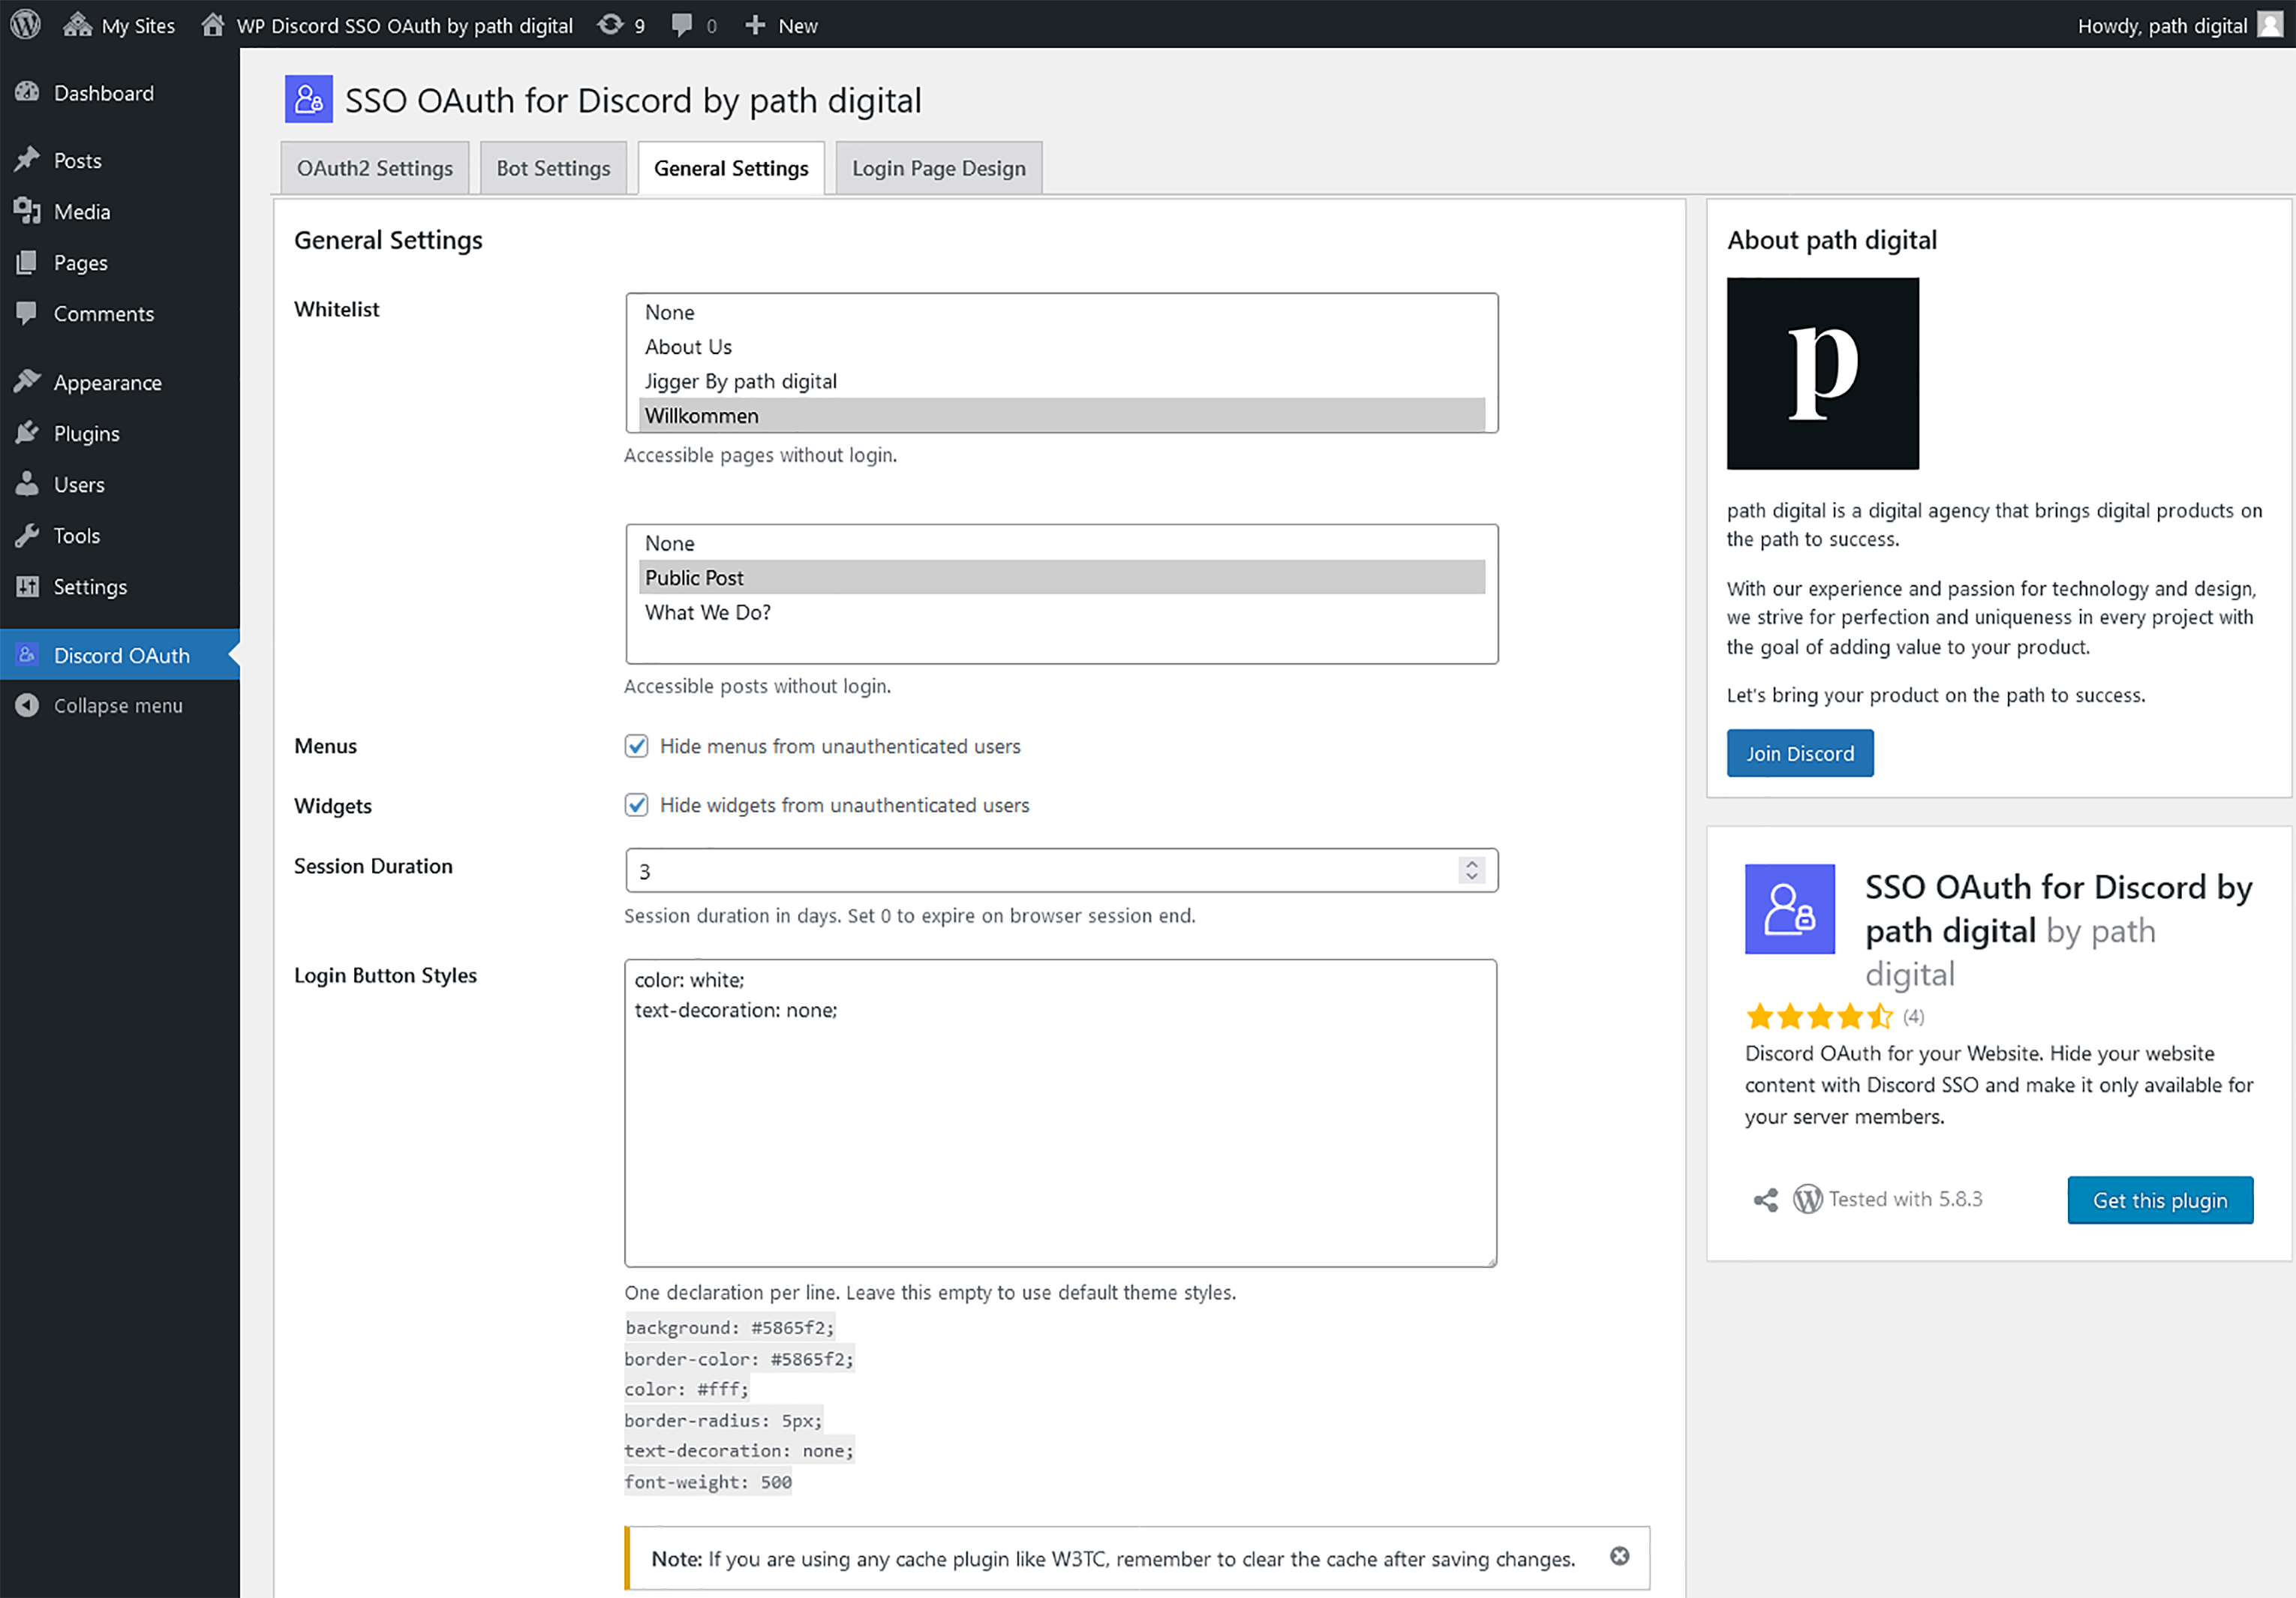
Task: Click the Discord OAuth sidebar icon
Action: pos(27,654)
